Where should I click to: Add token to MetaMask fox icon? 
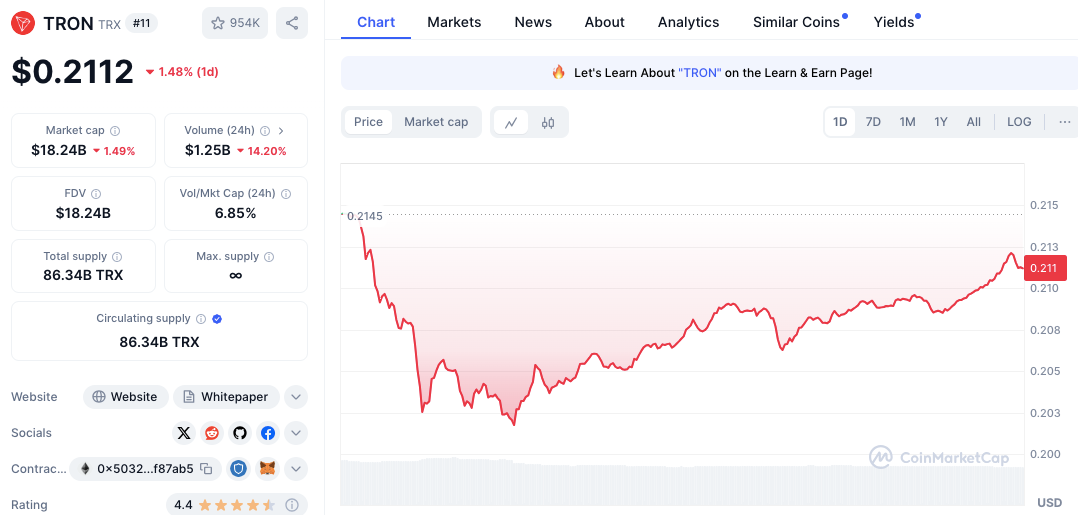point(268,469)
